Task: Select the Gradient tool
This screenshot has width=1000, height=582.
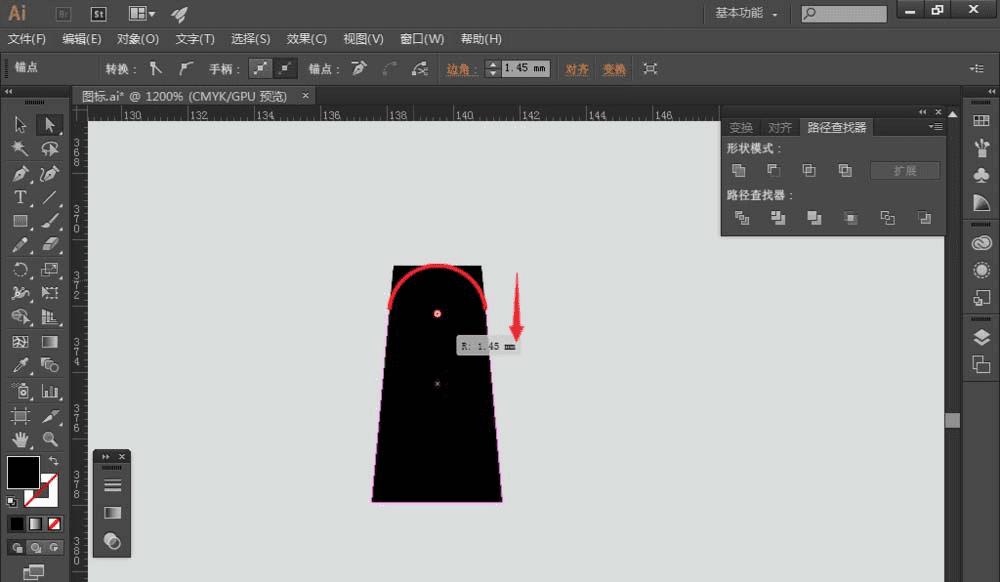Action: pos(49,342)
